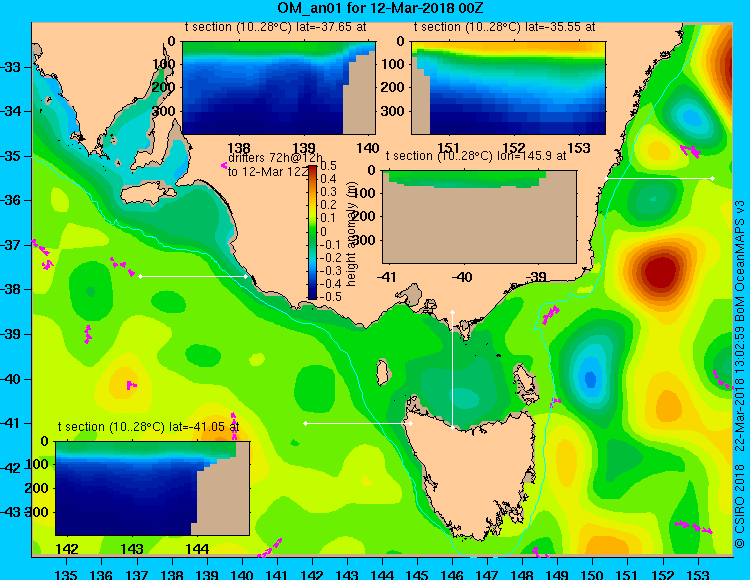Click the -38 latitude label on the main axis
The image size is (750, 580).
(10, 289)
